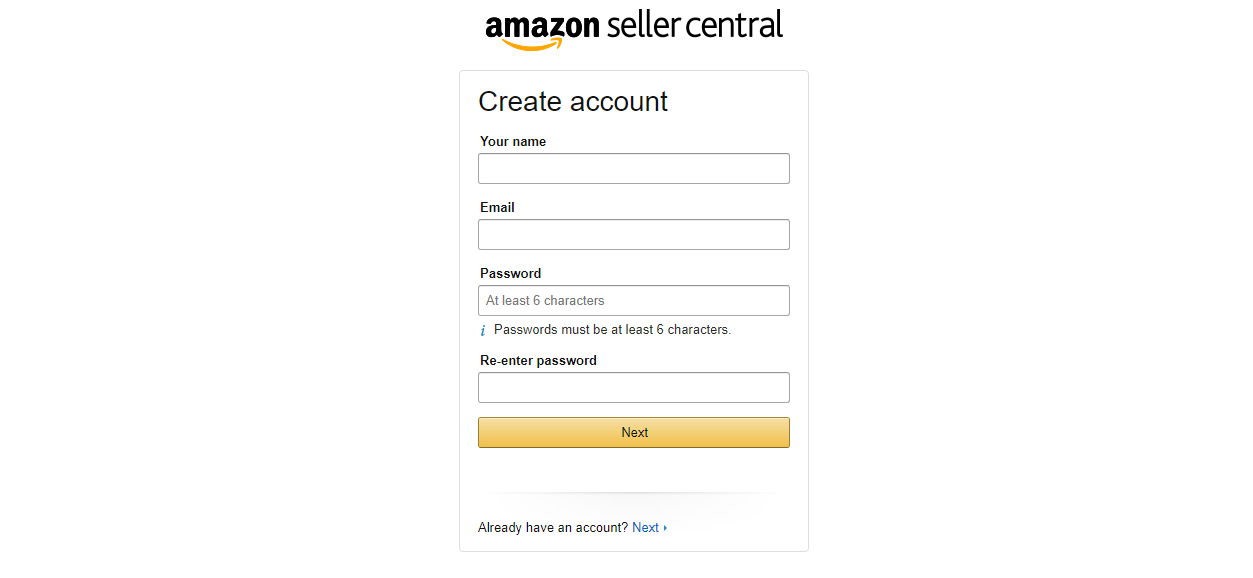Click the Password field with placeholder text
The width and height of the screenshot is (1253, 578).
pyautogui.click(x=633, y=300)
